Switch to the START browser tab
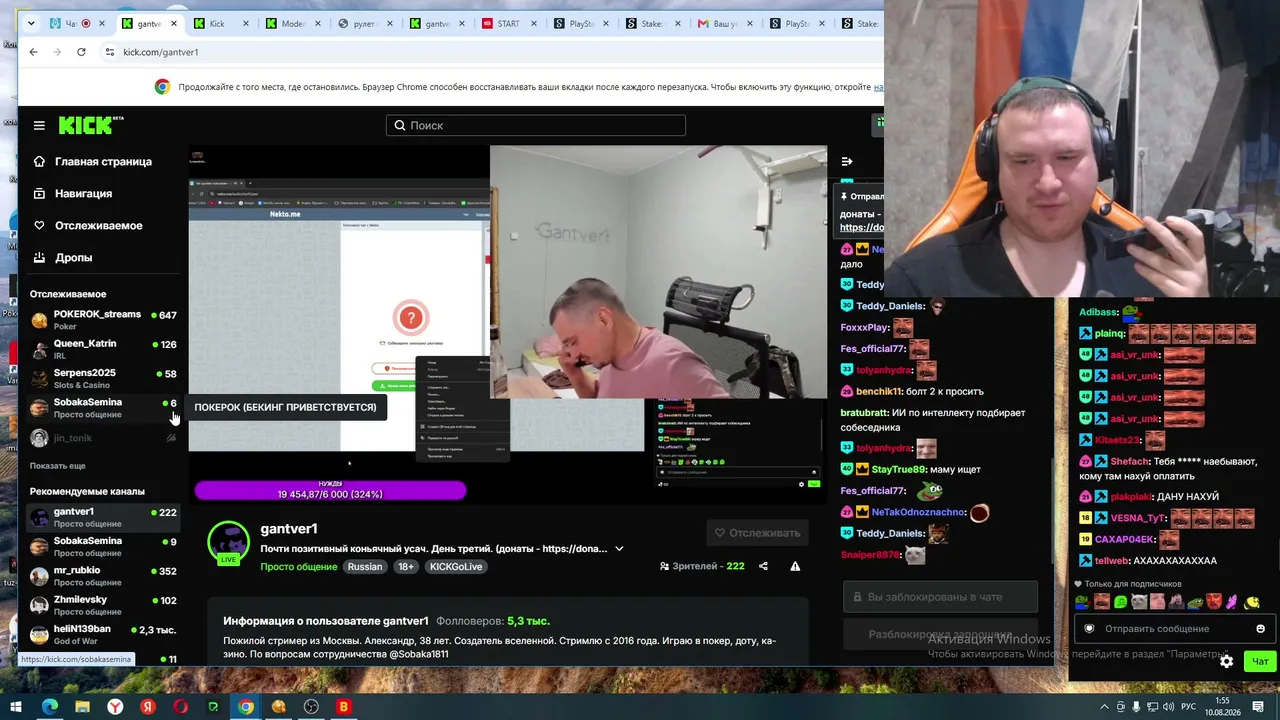 (511, 23)
